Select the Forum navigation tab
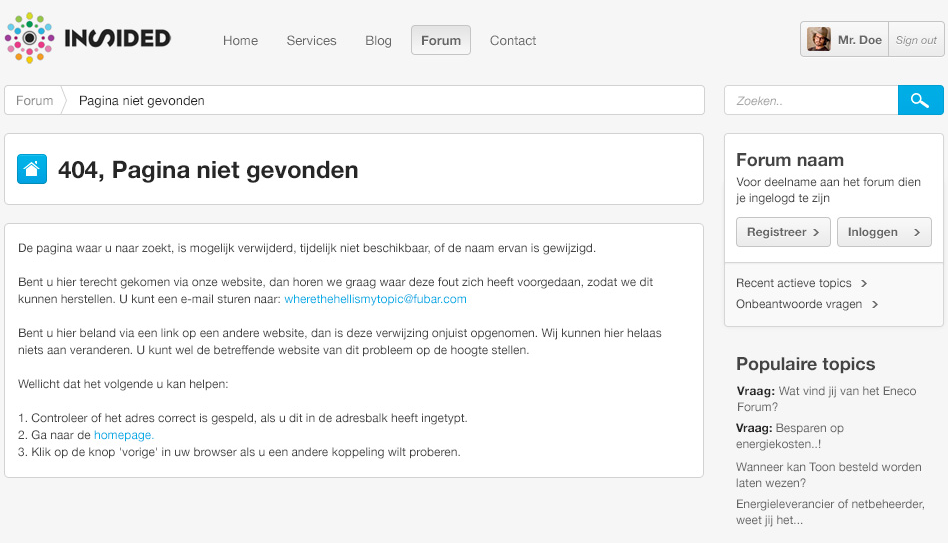The width and height of the screenshot is (948, 543). click(x=441, y=41)
